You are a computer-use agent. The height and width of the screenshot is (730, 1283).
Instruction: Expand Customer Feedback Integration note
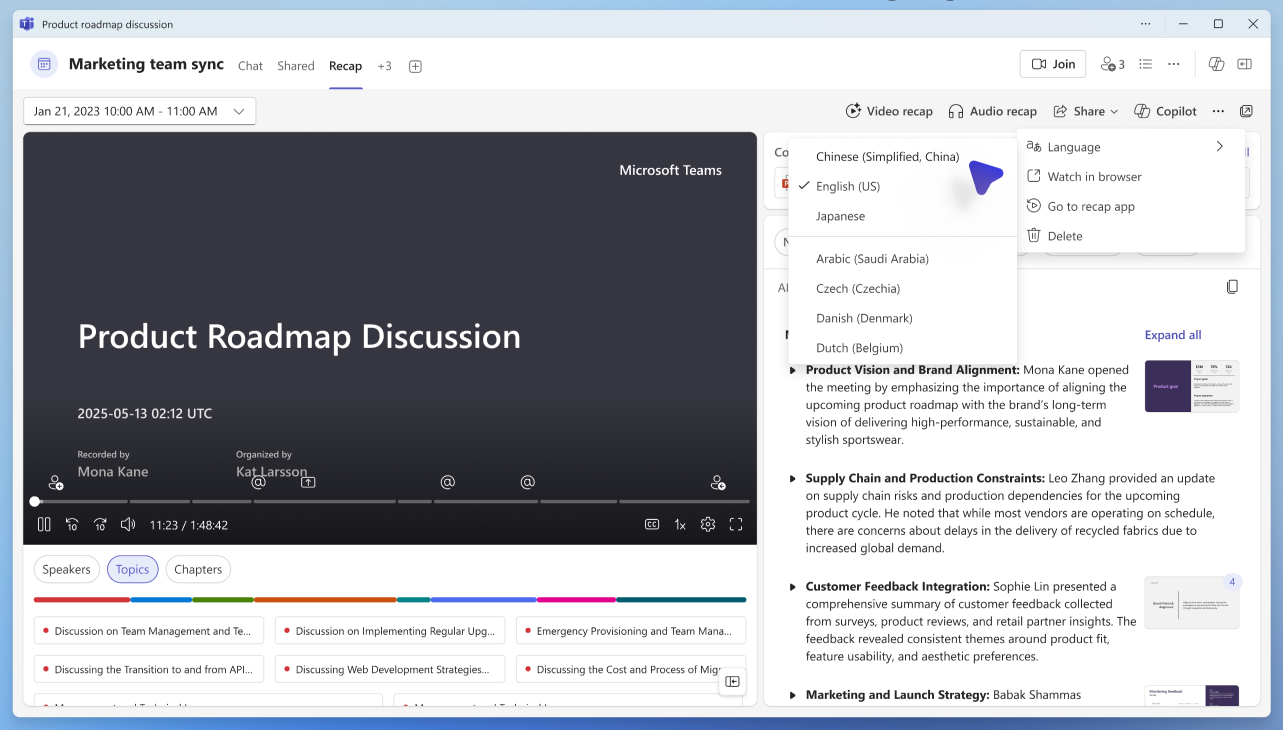(x=793, y=587)
